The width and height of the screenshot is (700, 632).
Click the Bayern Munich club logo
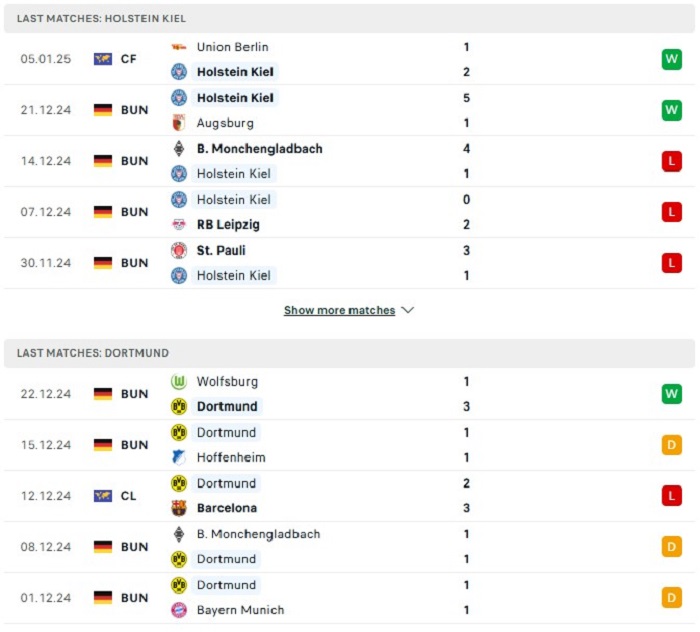tap(179, 610)
